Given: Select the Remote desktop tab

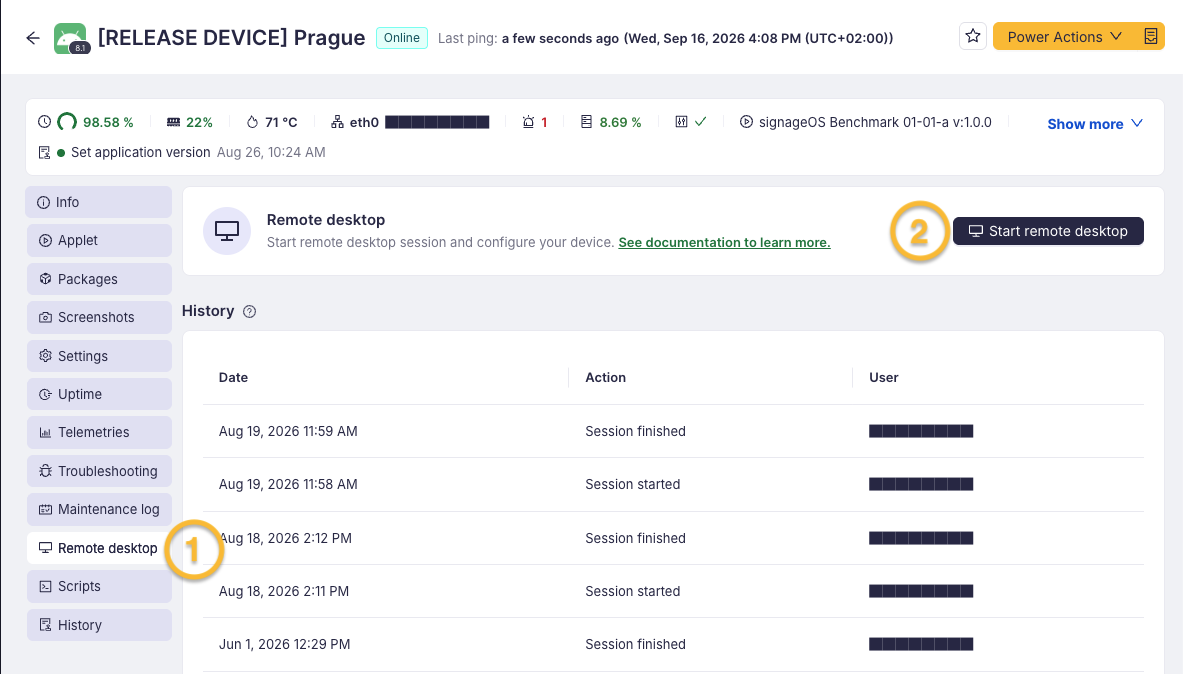Looking at the screenshot, I should (99, 548).
